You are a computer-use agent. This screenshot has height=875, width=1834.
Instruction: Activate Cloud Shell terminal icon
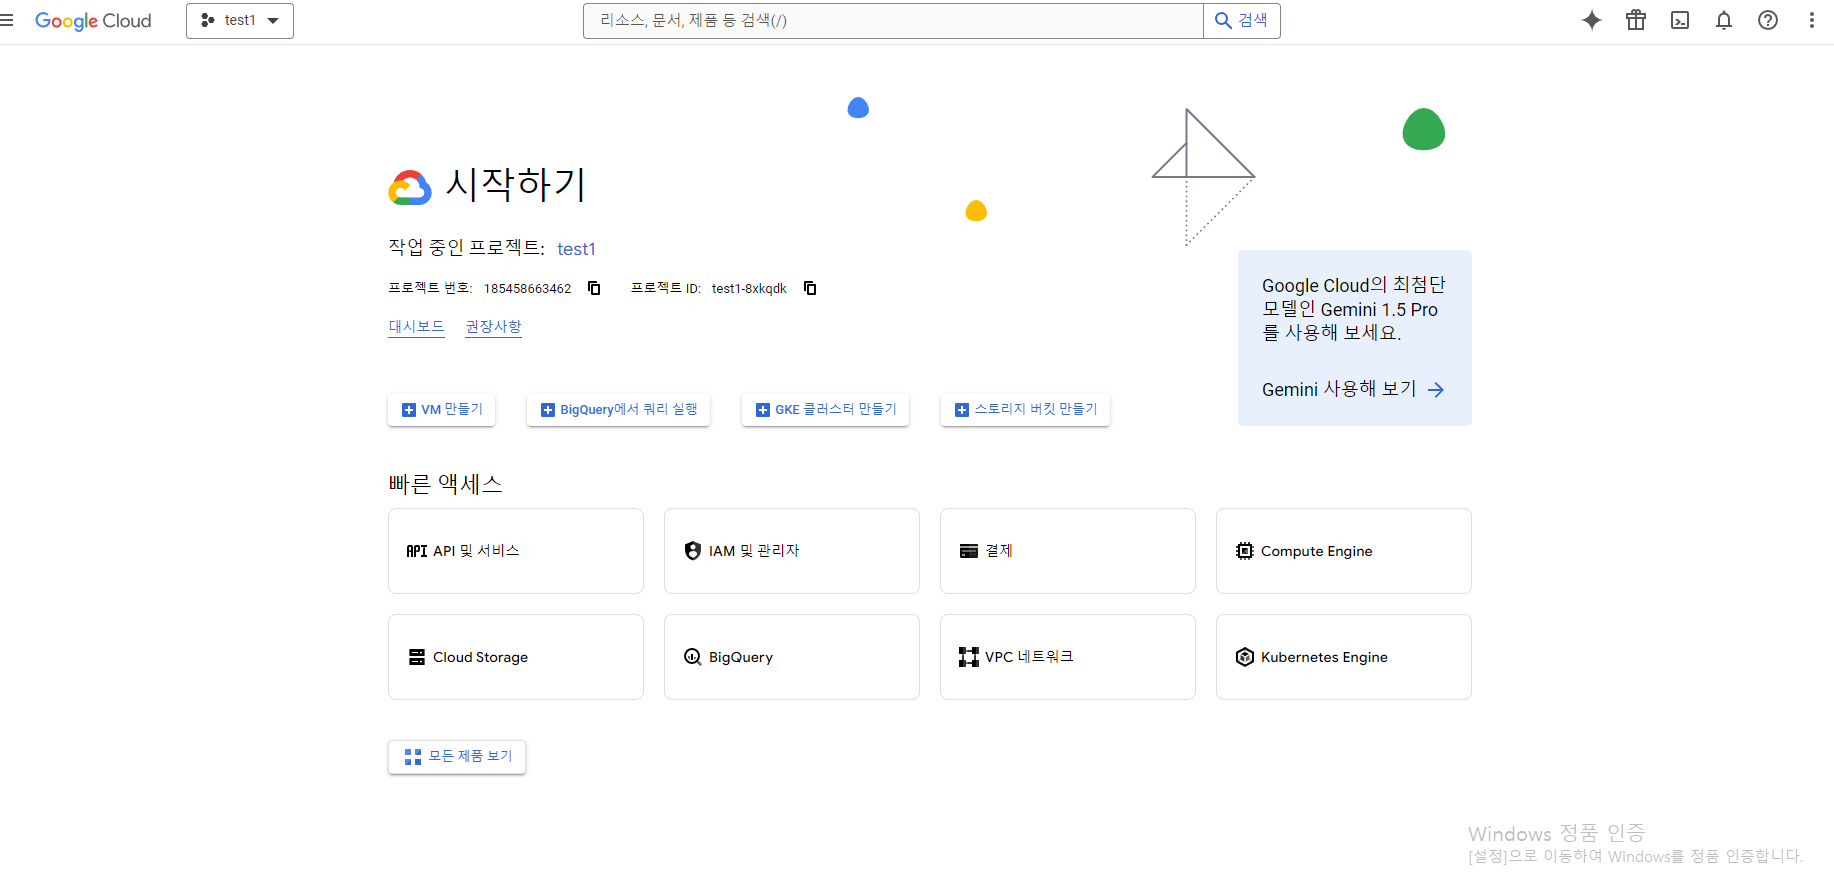pos(1680,20)
